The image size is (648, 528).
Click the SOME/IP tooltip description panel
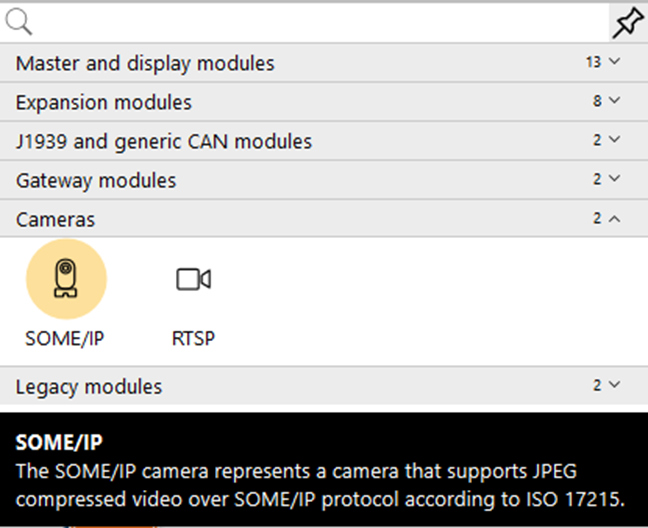click(324, 469)
